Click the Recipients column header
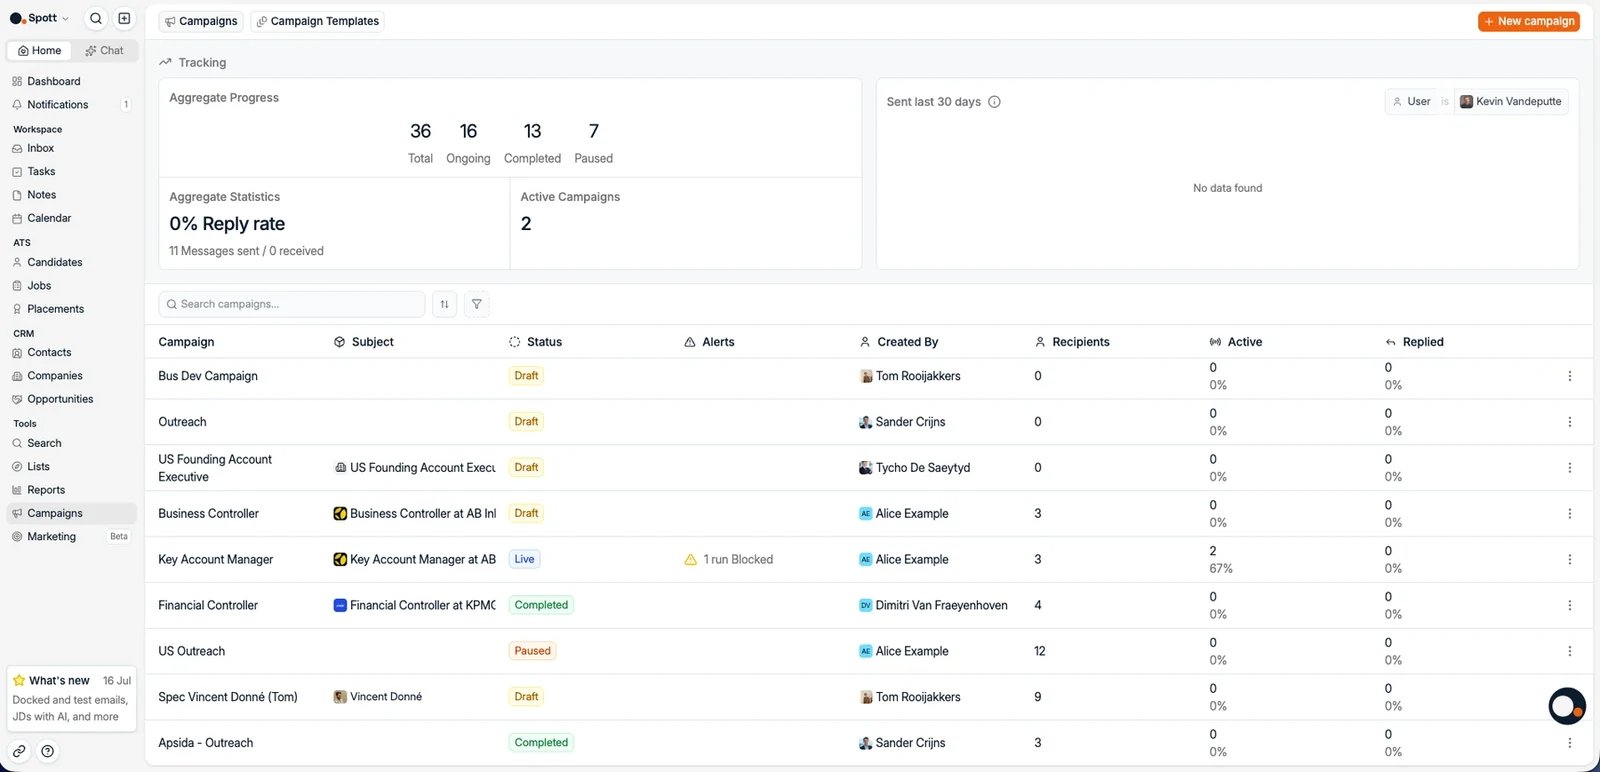This screenshot has width=1600, height=772. pyautogui.click(x=1072, y=342)
